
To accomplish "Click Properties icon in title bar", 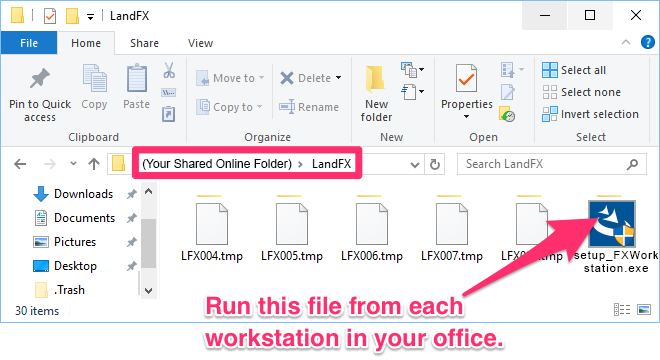I will pyautogui.click(x=50, y=16).
